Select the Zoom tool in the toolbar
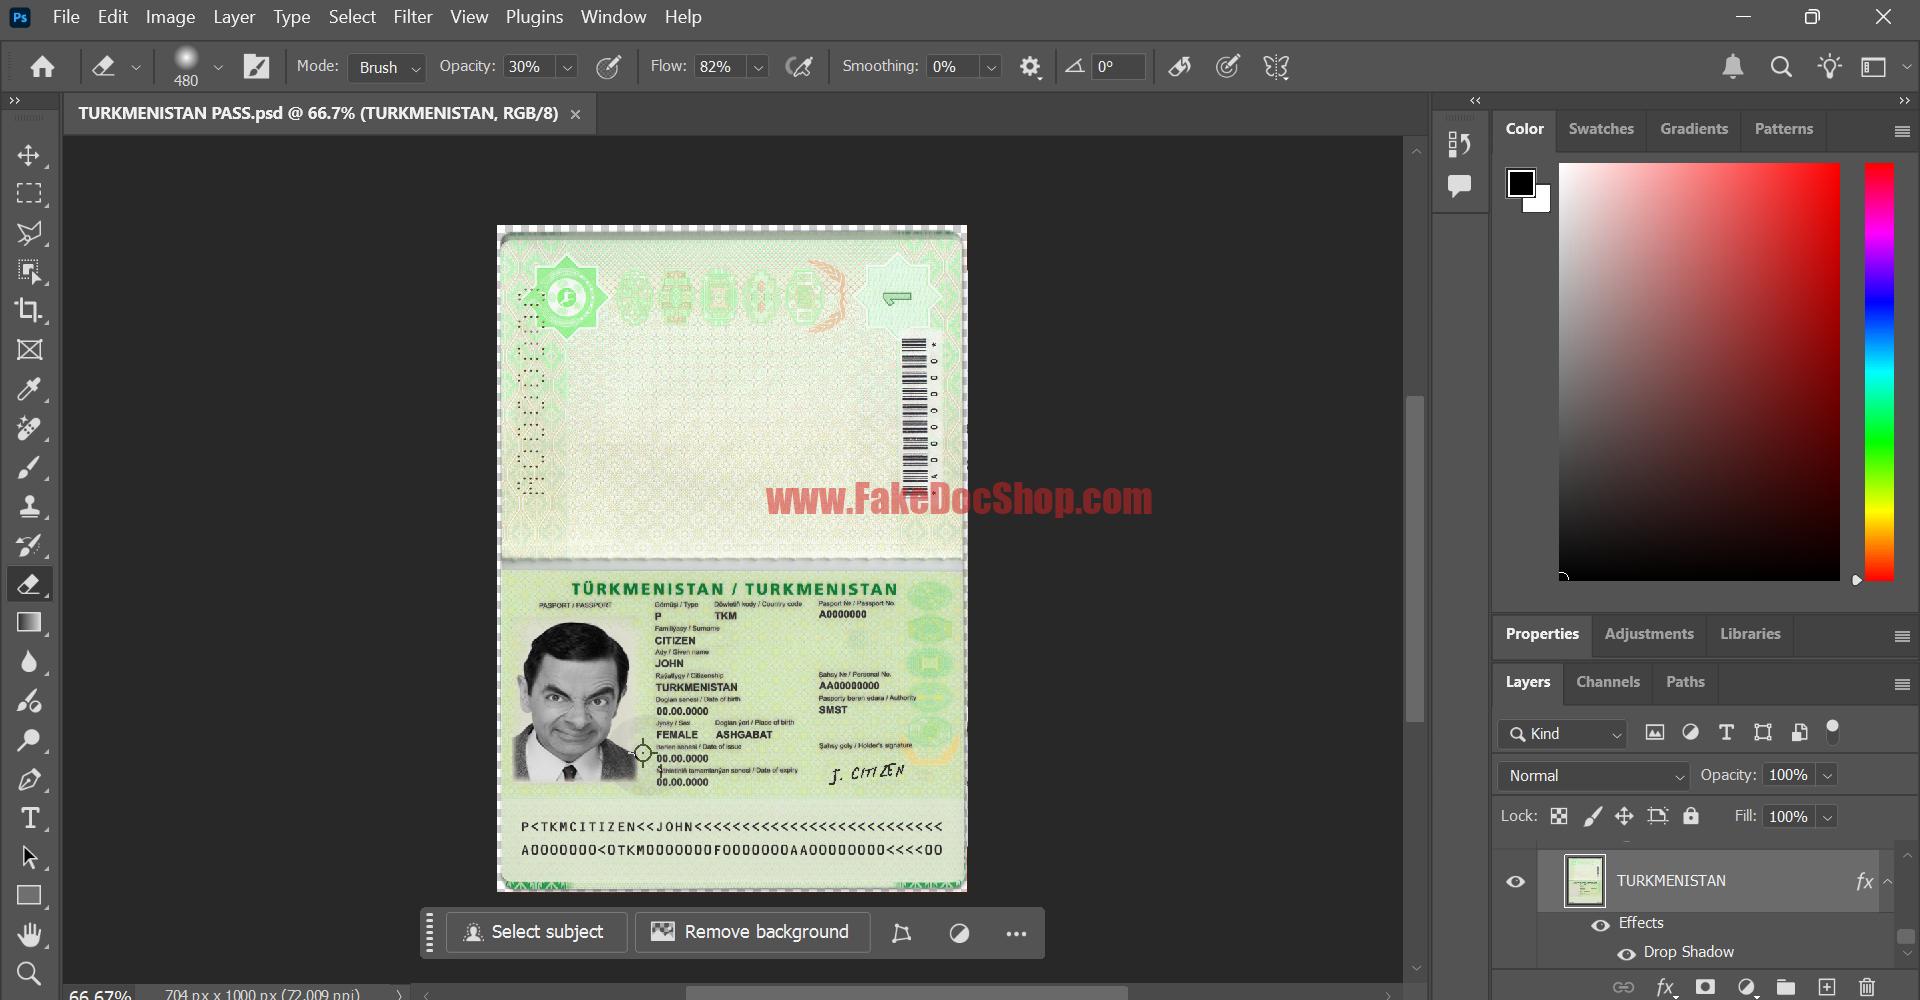The height and width of the screenshot is (1000, 1920). point(29,973)
